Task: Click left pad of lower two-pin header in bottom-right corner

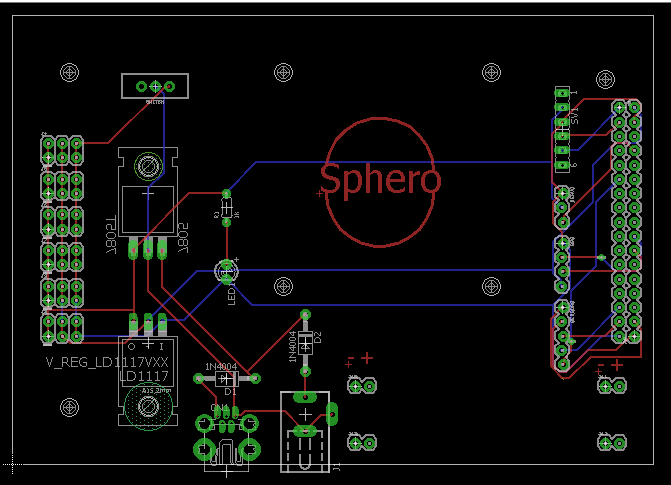Action: click(605, 443)
